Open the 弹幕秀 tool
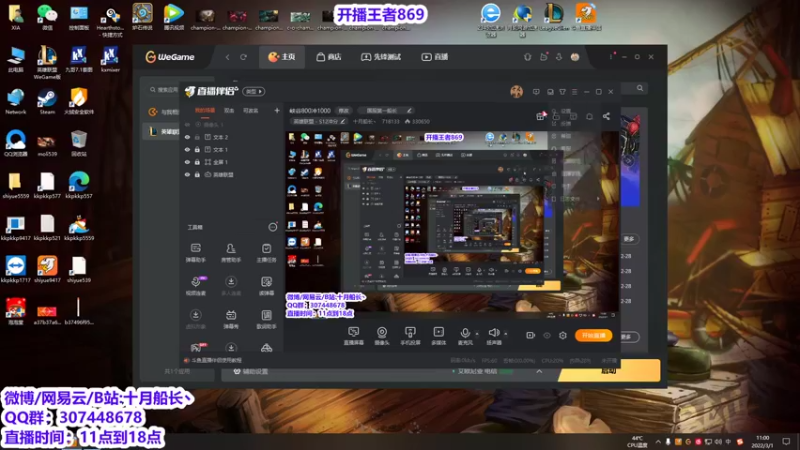800x450 pixels. click(231, 319)
